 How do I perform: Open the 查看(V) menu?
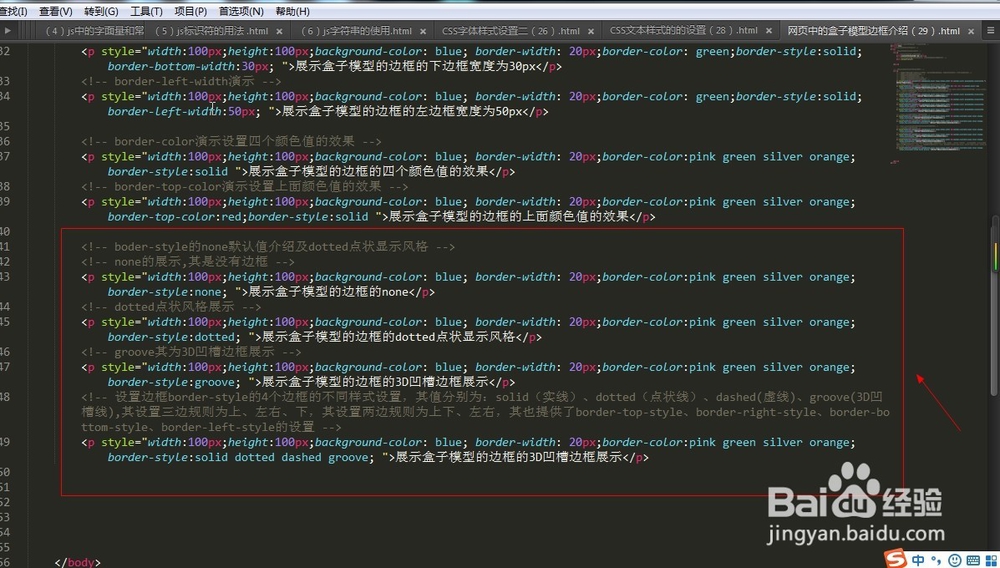coord(55,11)
